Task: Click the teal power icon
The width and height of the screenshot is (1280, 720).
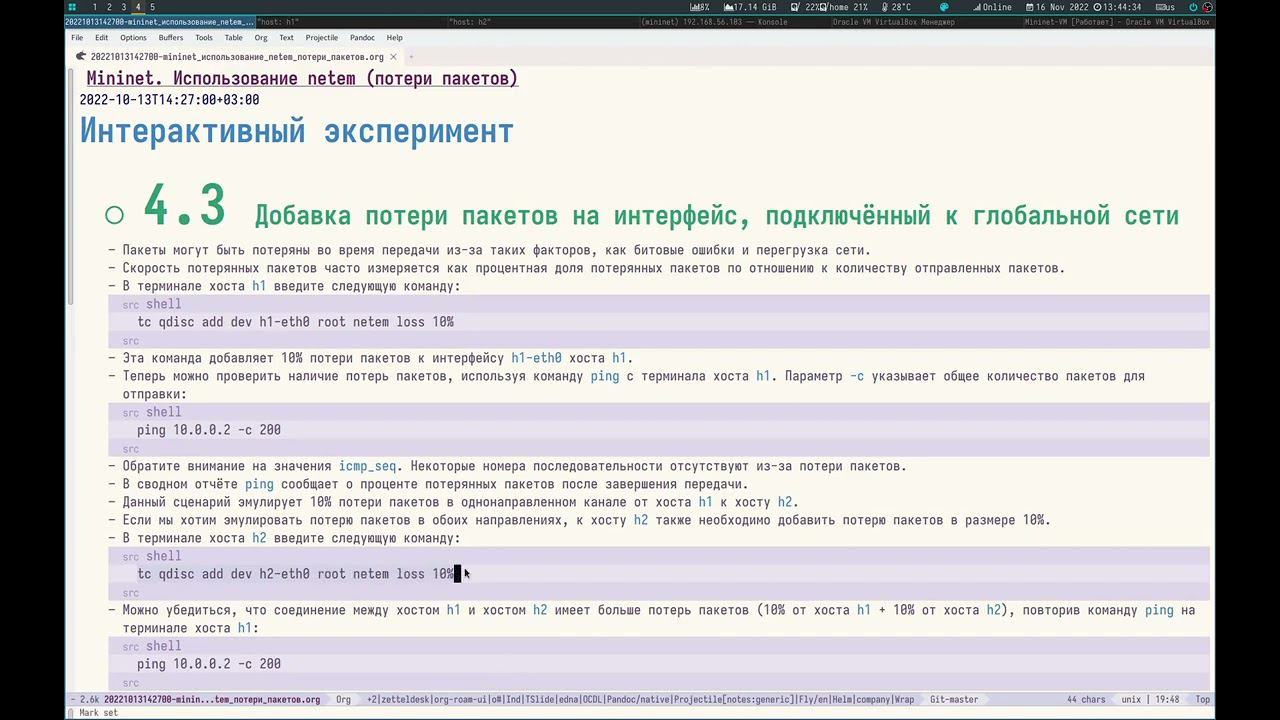Action: click(1193, 7)
